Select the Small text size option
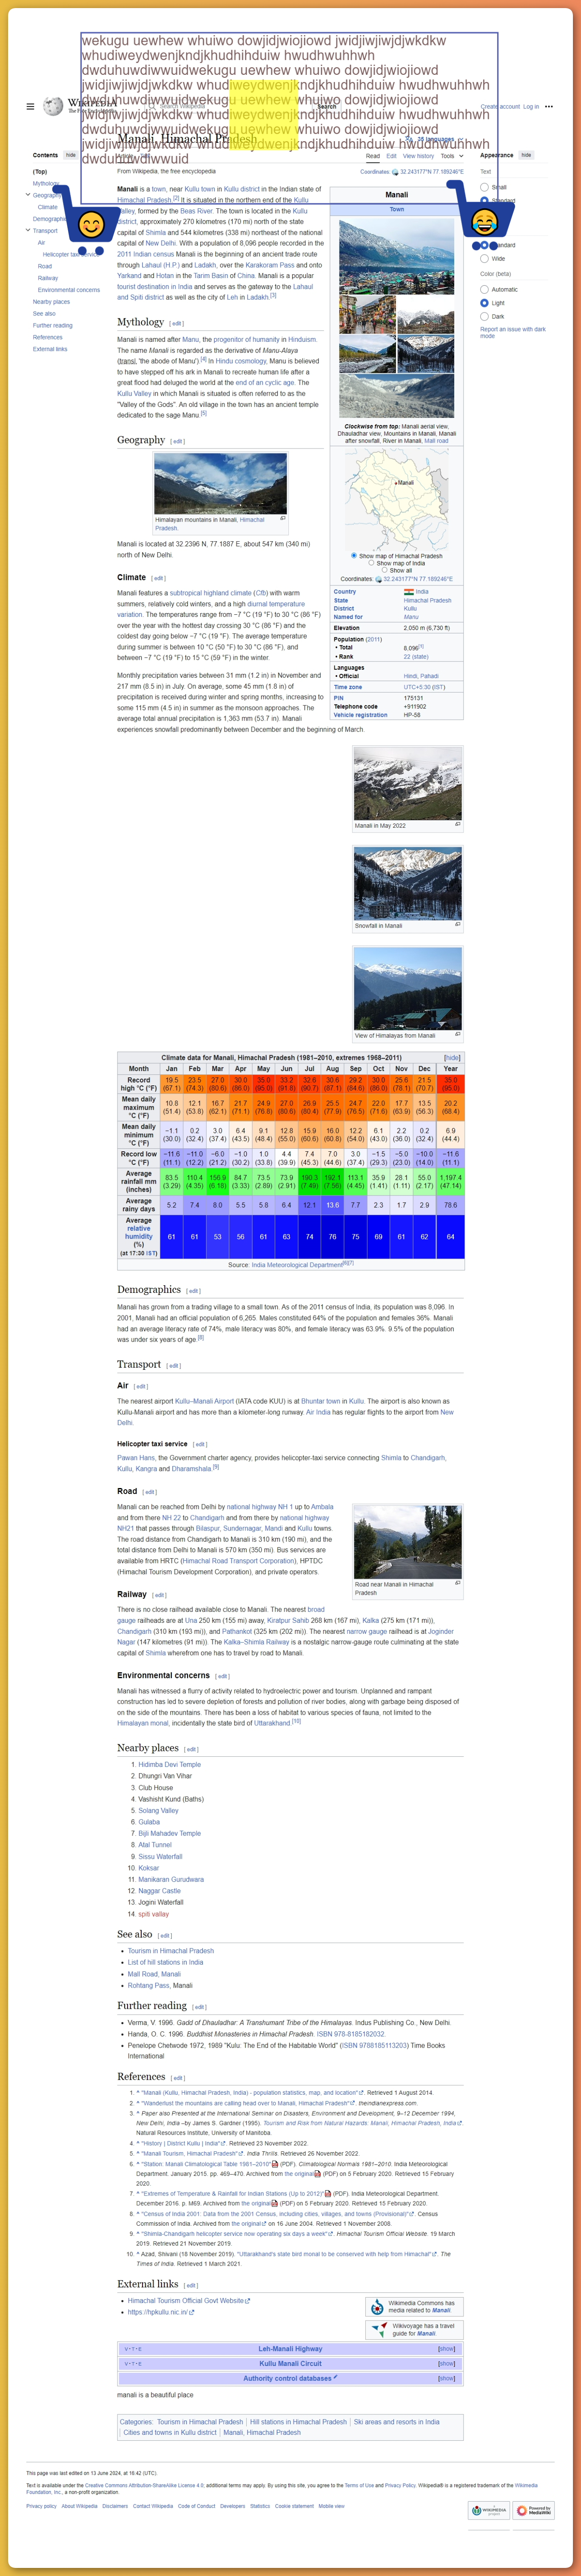Image resolution: width=581 pixels, height=2576 pixels. coord(484,187)
